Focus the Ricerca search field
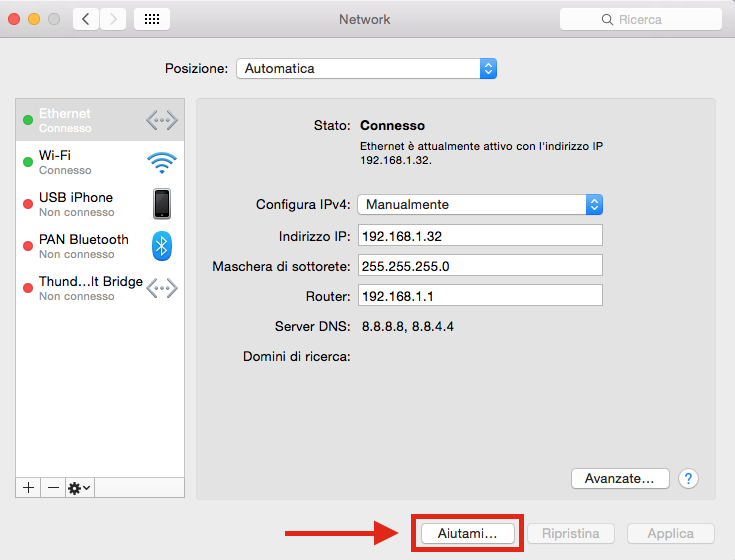 pos(641,19)
